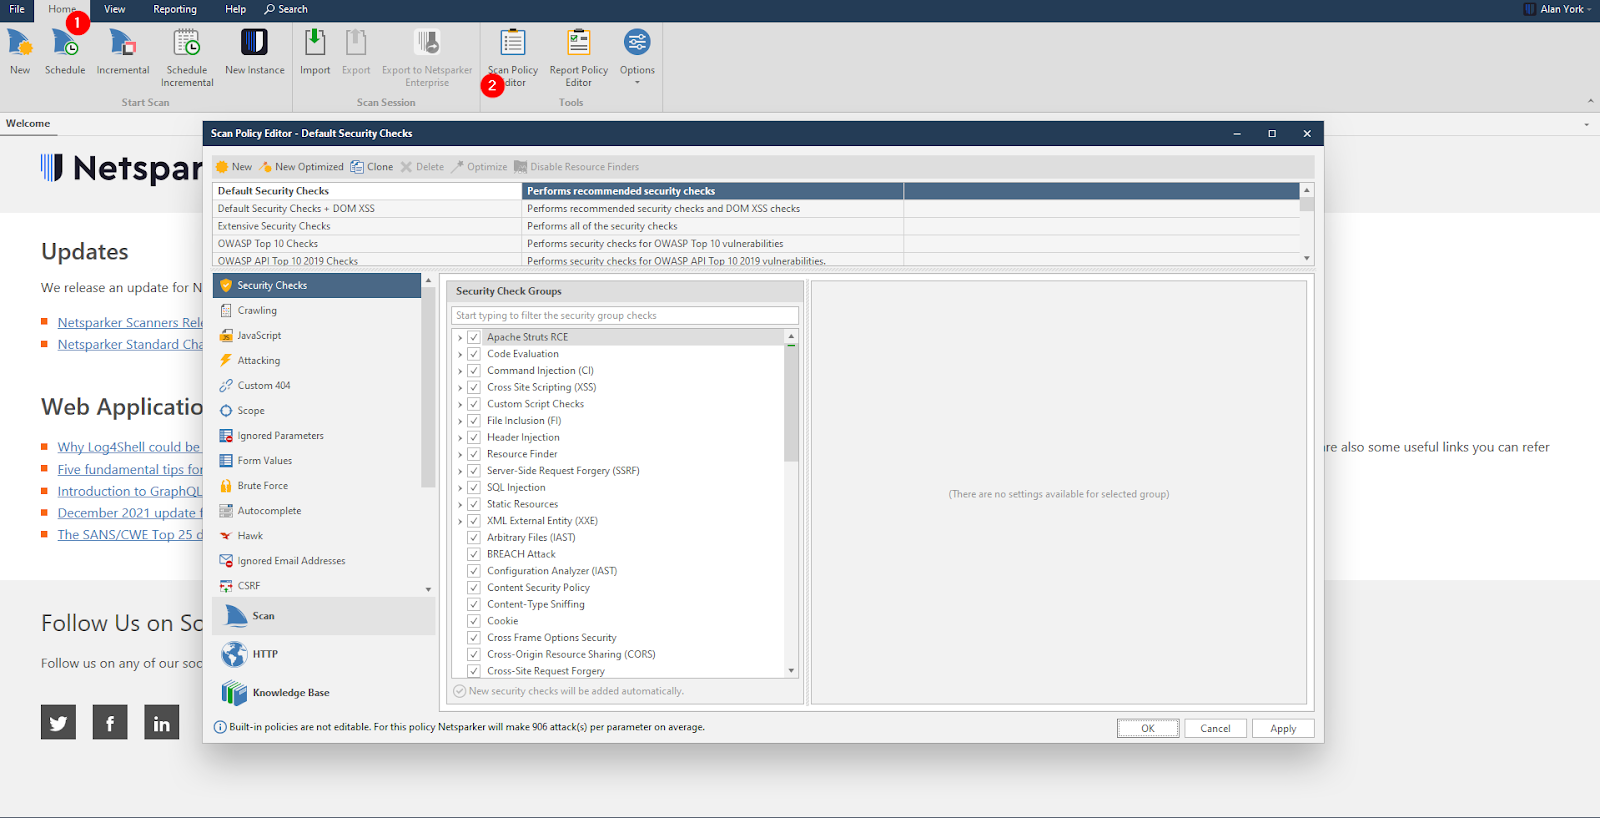
Task: Open the CSRF settings section
Action: tap(317, 586)
